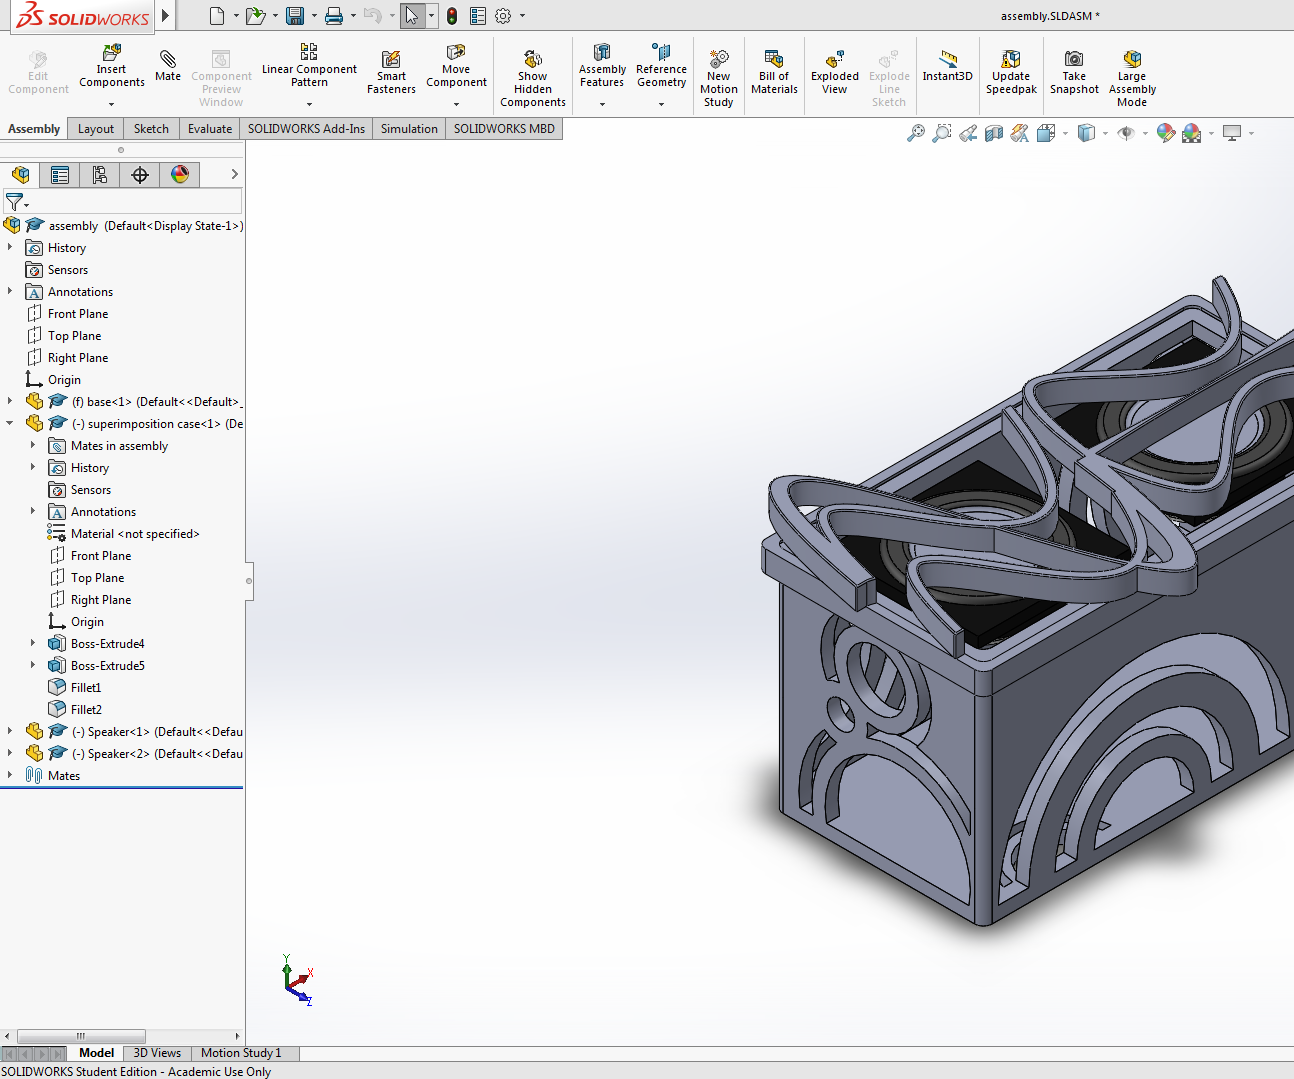Open Motion Study 1 tab
This screenshot has width=1294, height=1079.
[241, 1053]
